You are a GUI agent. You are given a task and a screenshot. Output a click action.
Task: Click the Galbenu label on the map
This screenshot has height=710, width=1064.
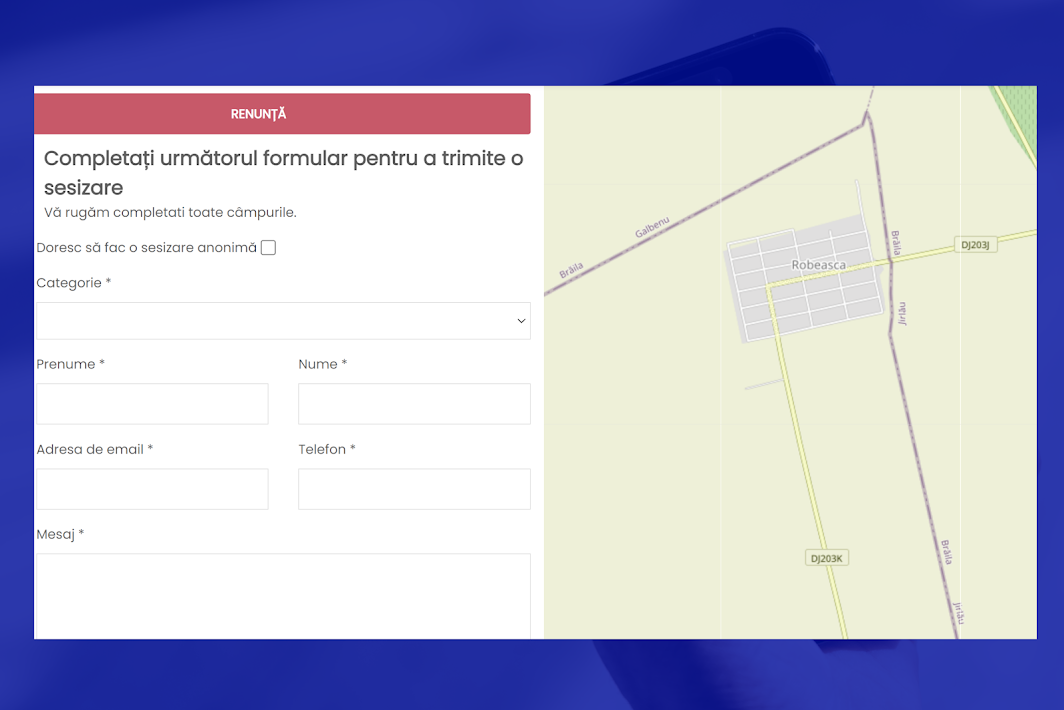coord(652,227)
